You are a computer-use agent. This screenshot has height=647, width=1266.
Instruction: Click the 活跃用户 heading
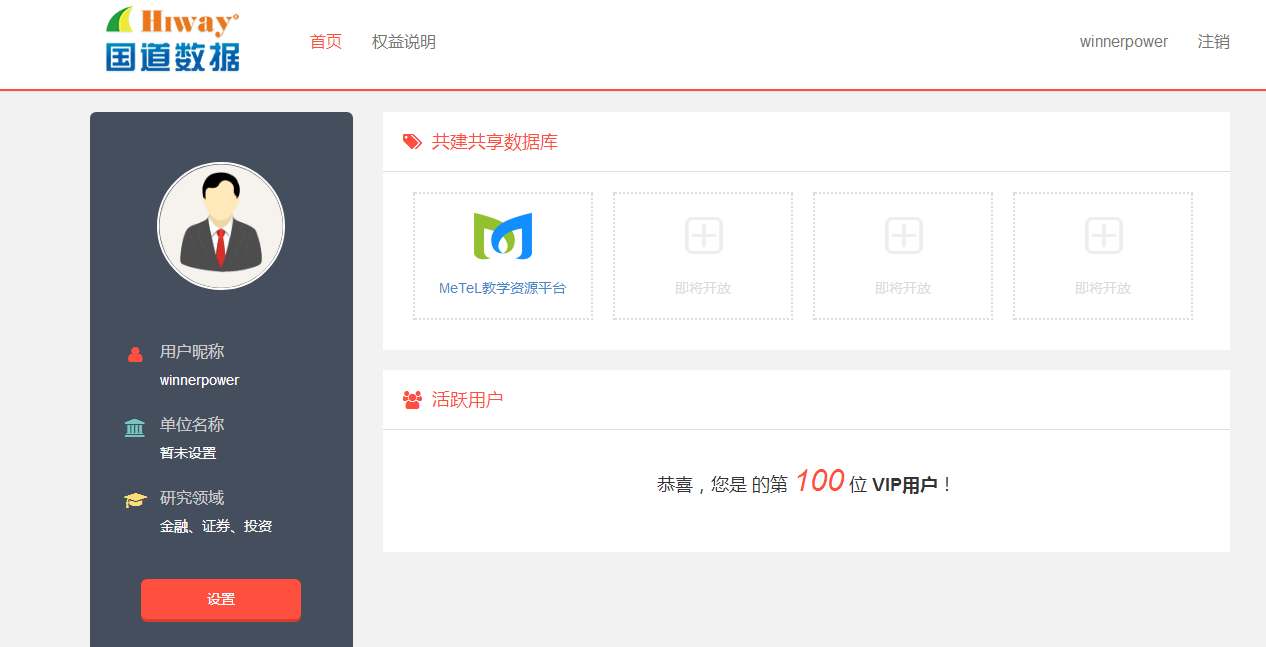(468, 400)
